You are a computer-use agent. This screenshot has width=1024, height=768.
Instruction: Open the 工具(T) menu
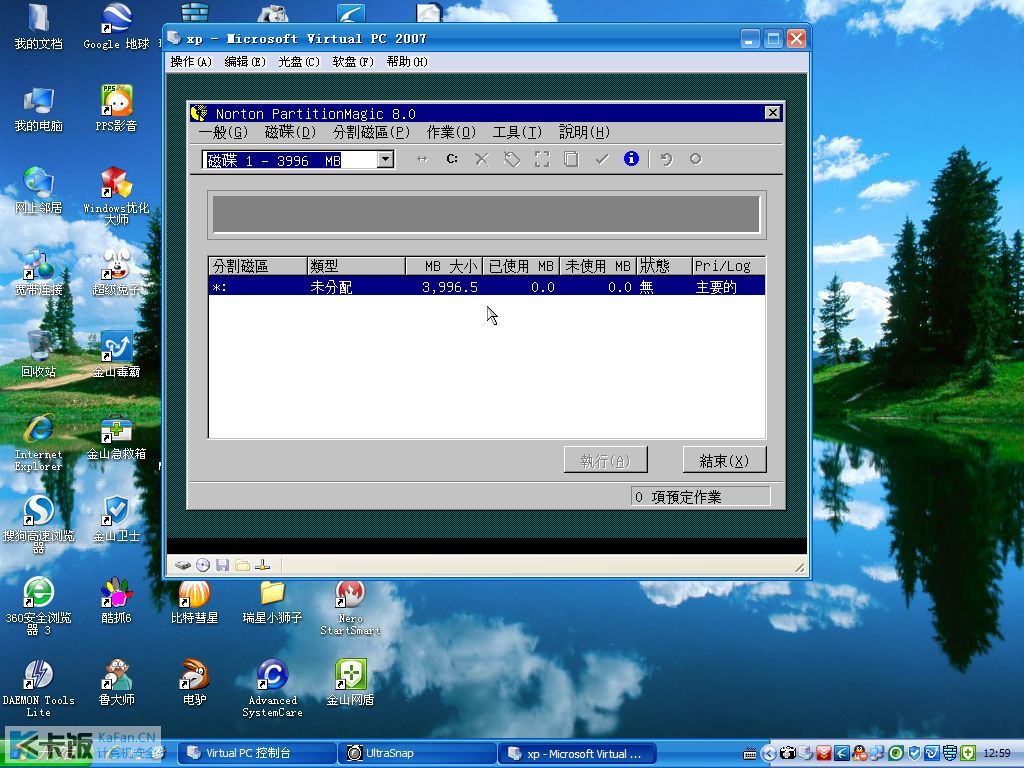pyautogui.click(x=517, y=133)
